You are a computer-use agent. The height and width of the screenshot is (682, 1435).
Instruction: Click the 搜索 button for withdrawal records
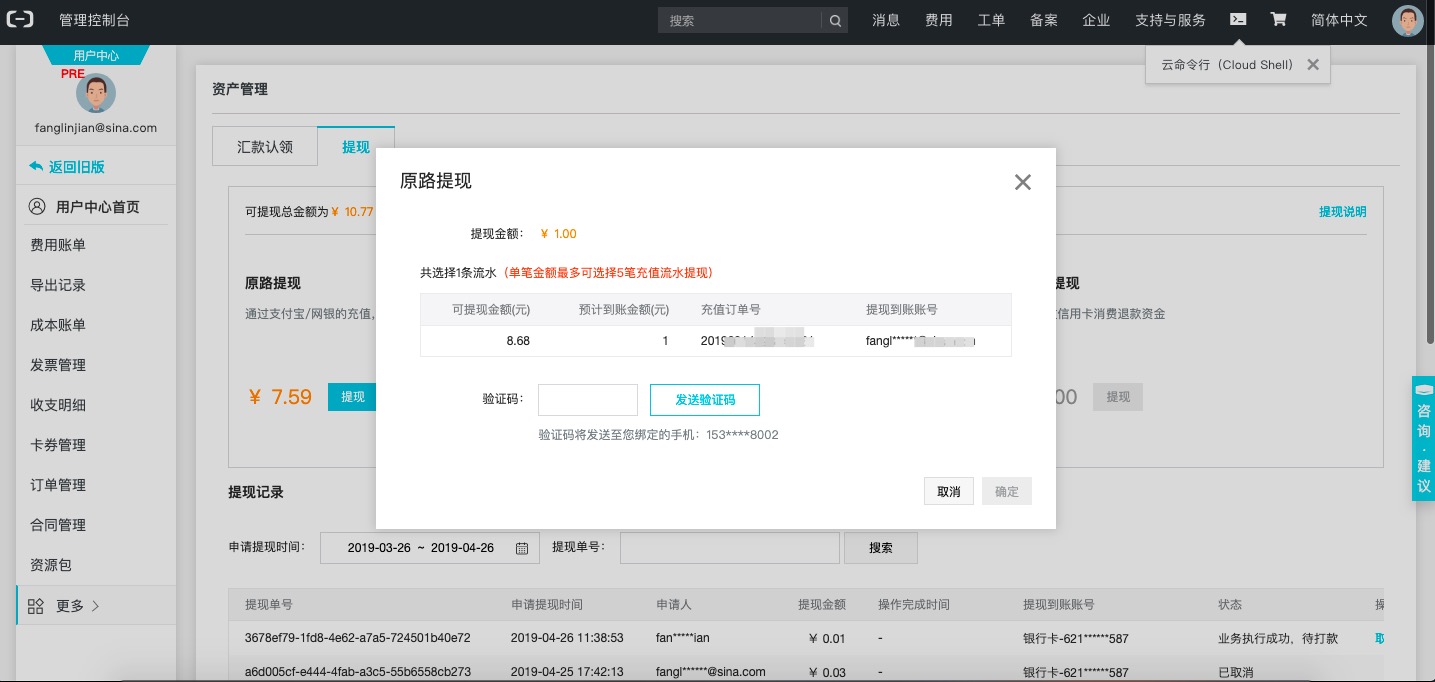point(881,548)
